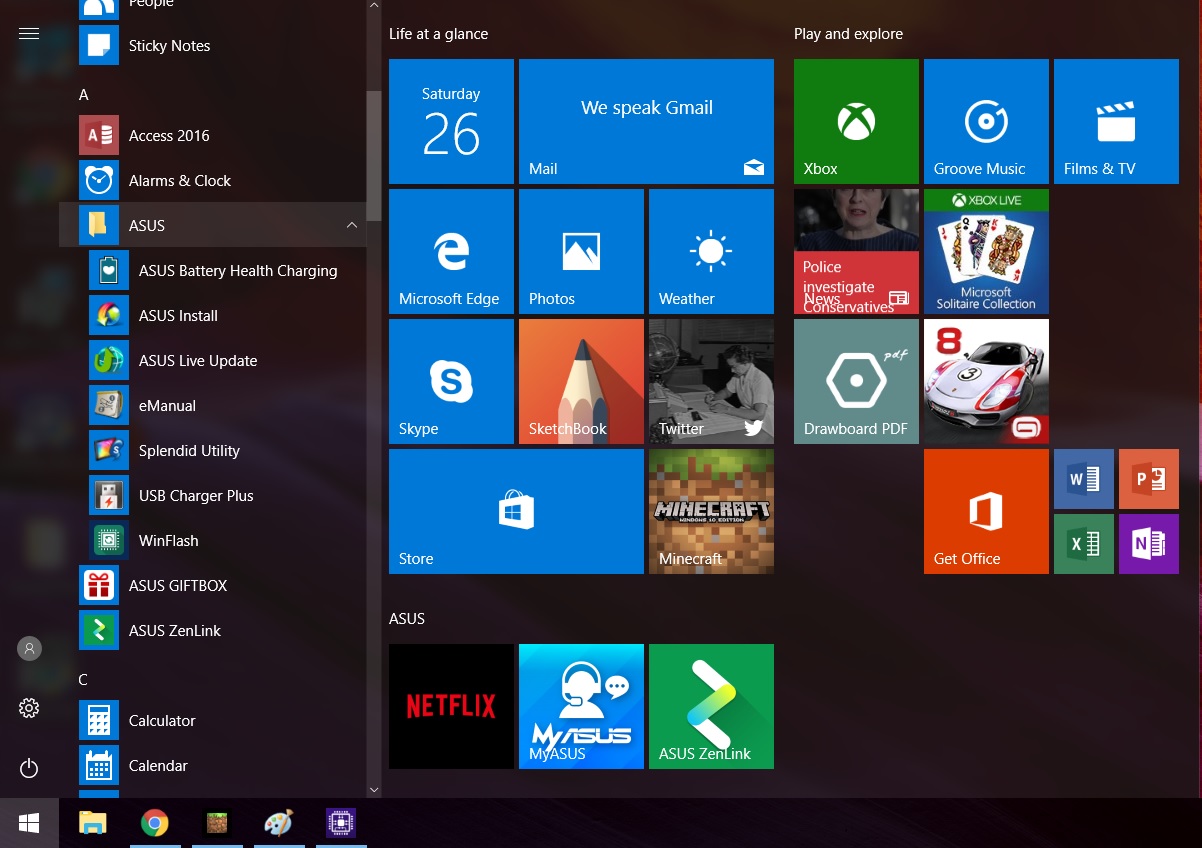The width and height of the screenshot is (1202, 848).
Task: Launch Splendid Utility
Action: (213, 450)
